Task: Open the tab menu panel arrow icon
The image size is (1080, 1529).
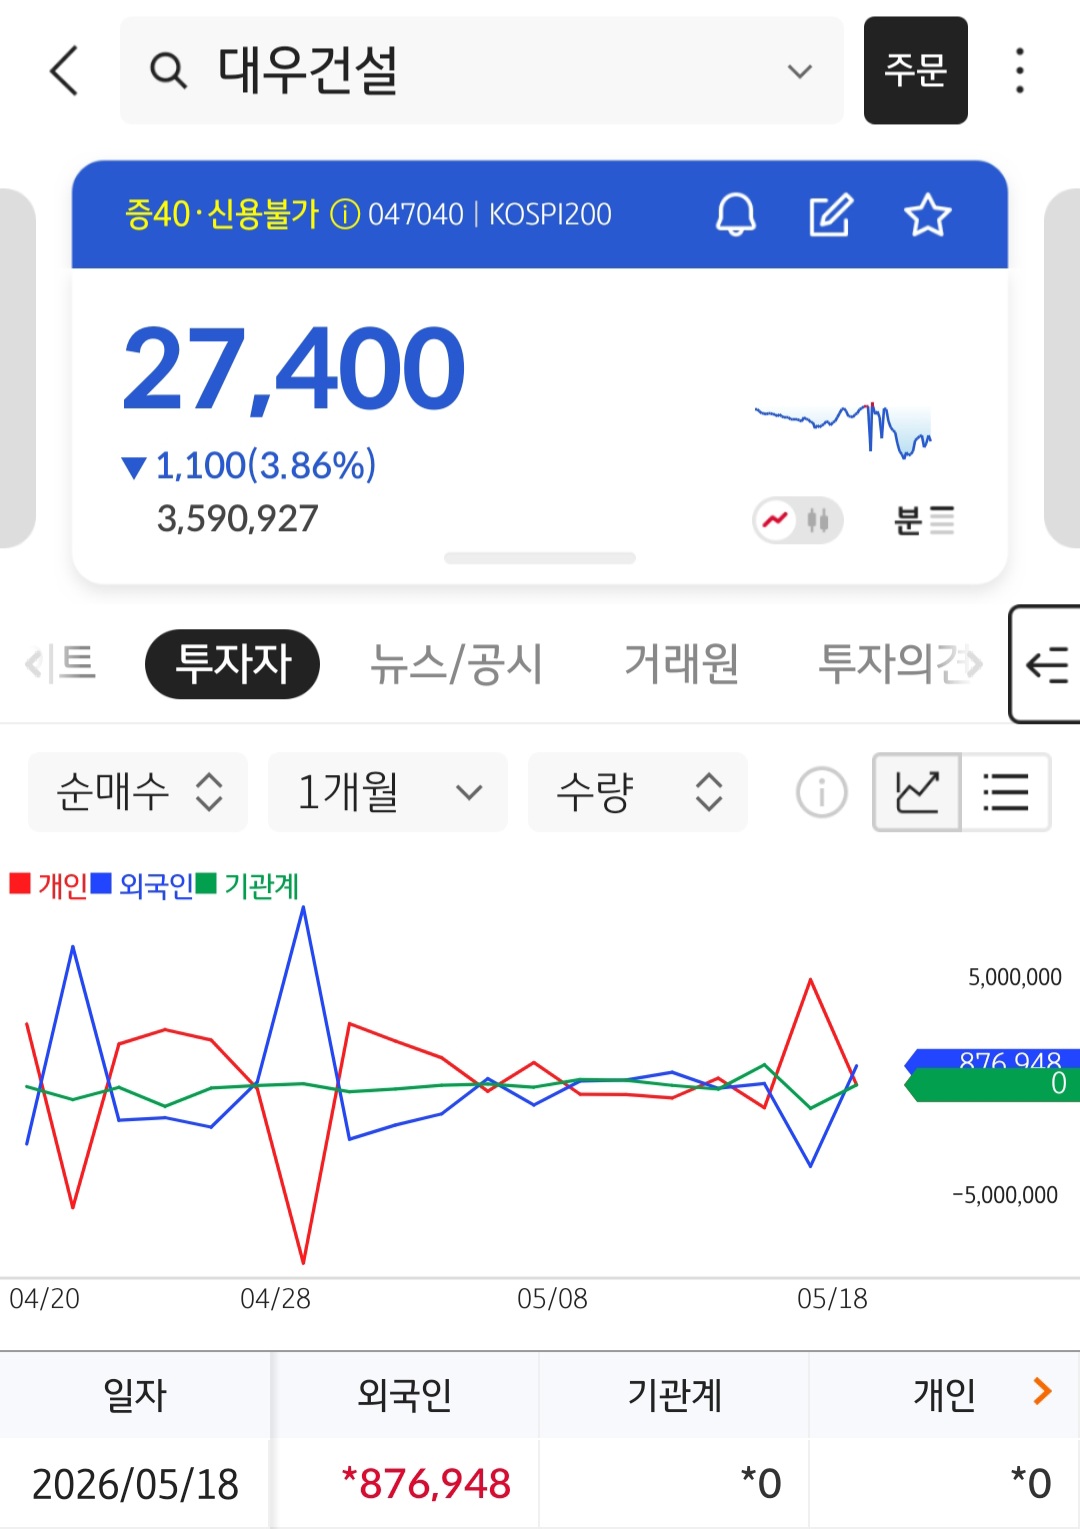Action: click(1046, 664)
